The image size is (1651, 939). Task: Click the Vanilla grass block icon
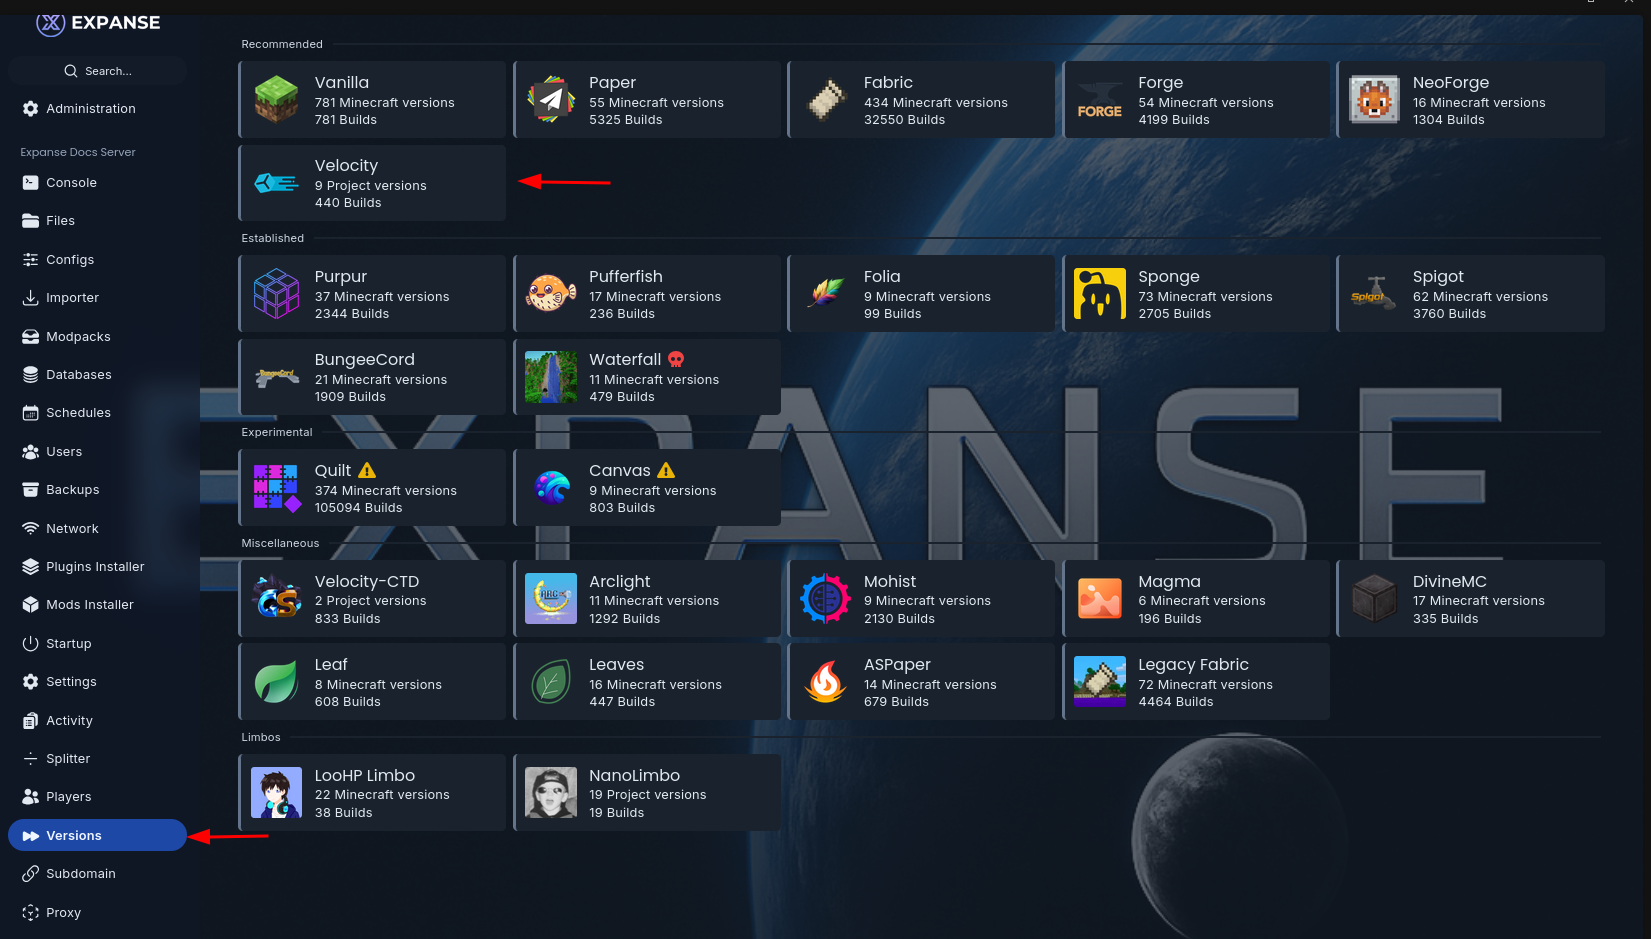[x=276, y=100]
